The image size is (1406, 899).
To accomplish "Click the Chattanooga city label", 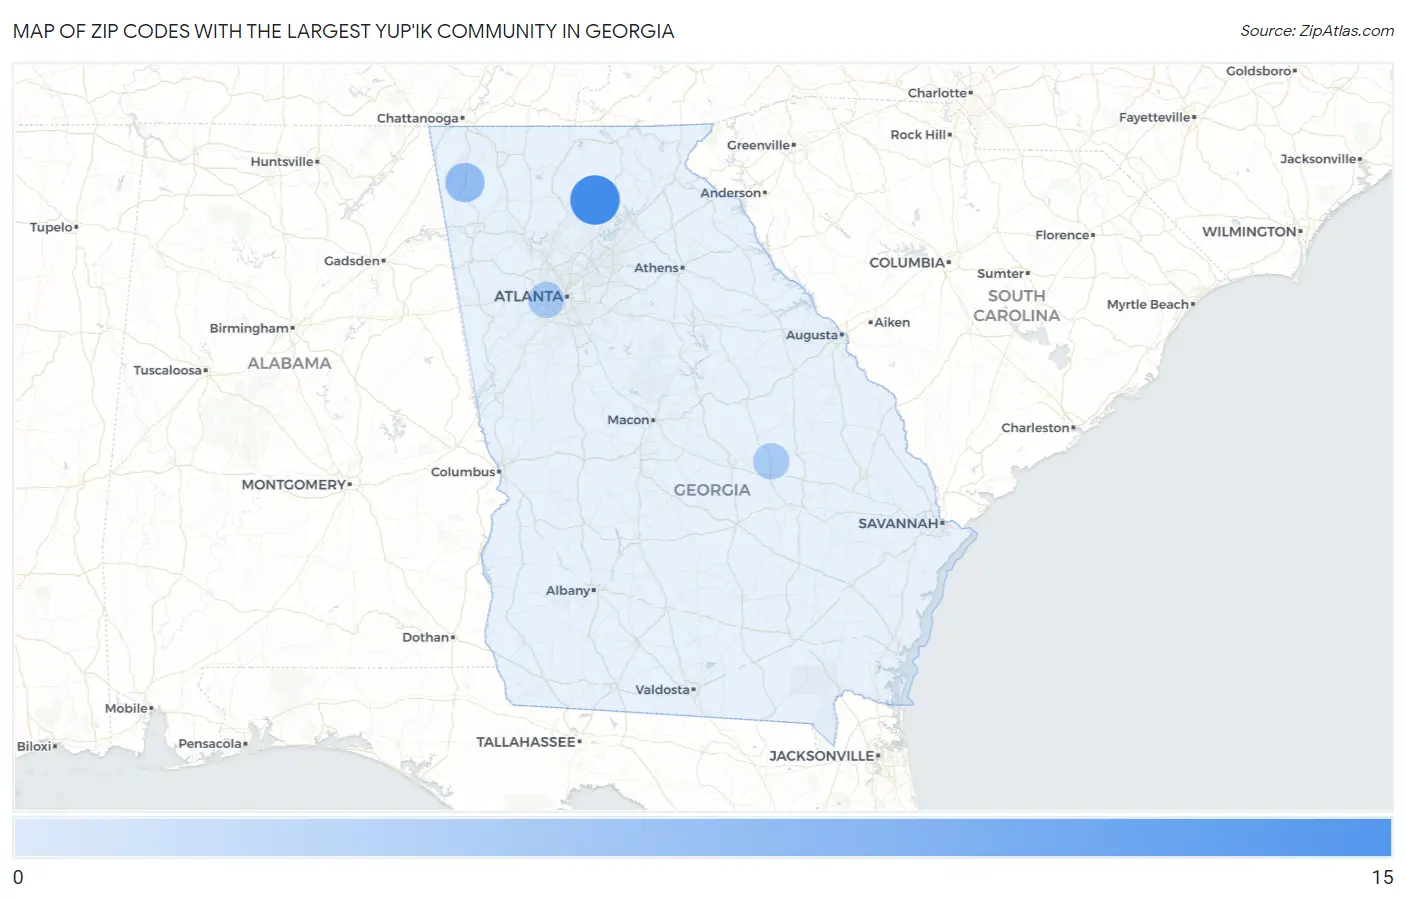I will [417, 118].
